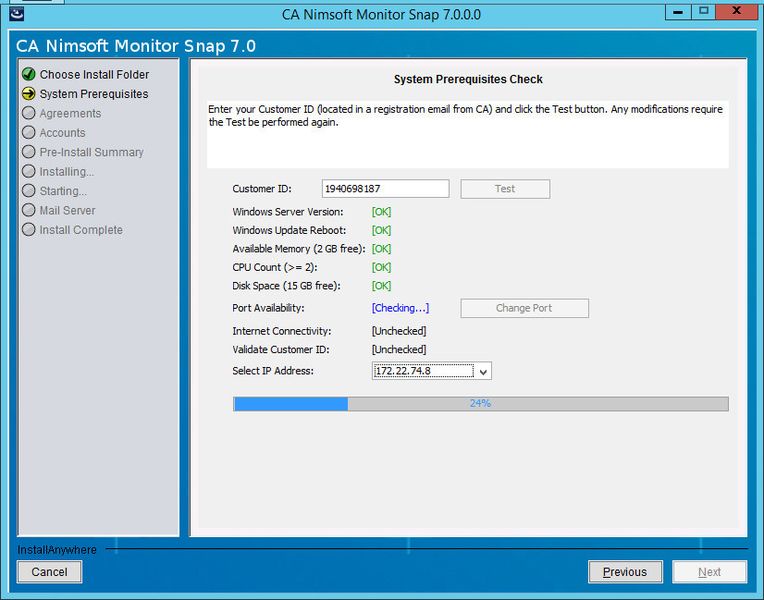Click the [Unchecked] Validate Customer ID status

[399, 350]
